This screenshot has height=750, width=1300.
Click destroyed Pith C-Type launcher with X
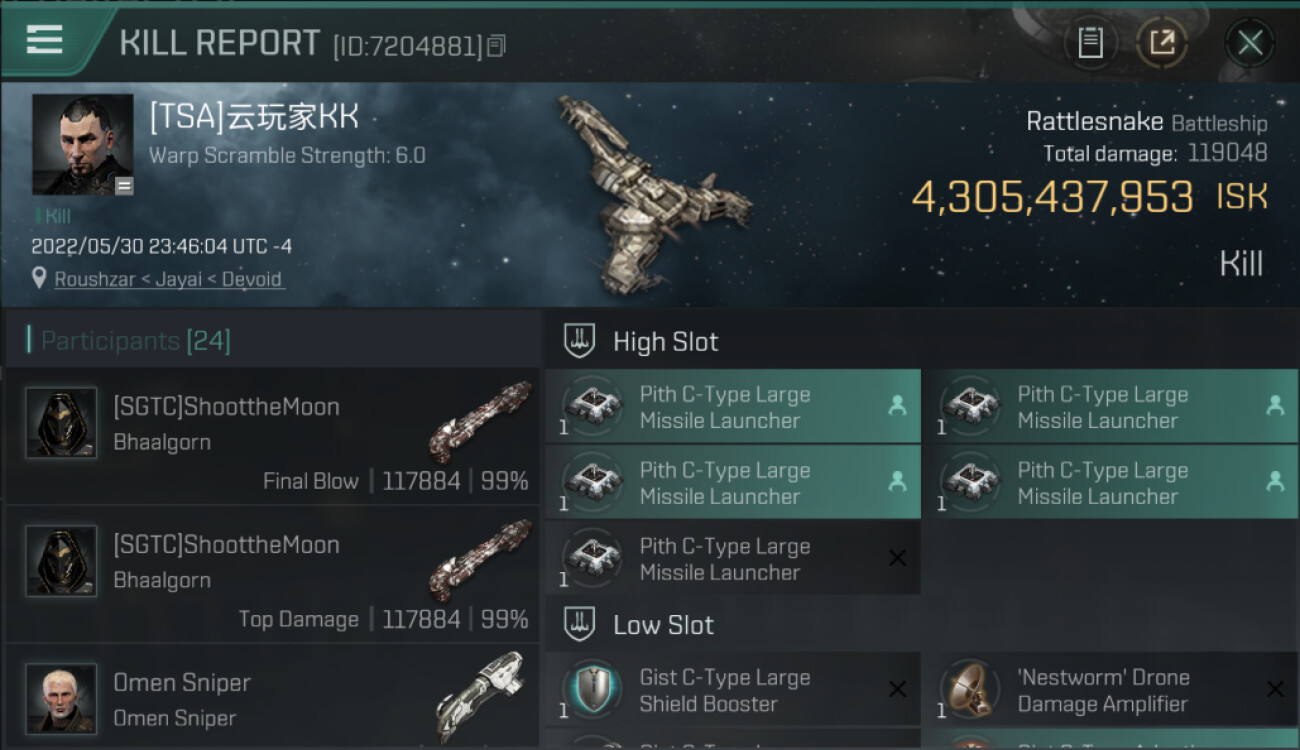[x=733, y=558]
